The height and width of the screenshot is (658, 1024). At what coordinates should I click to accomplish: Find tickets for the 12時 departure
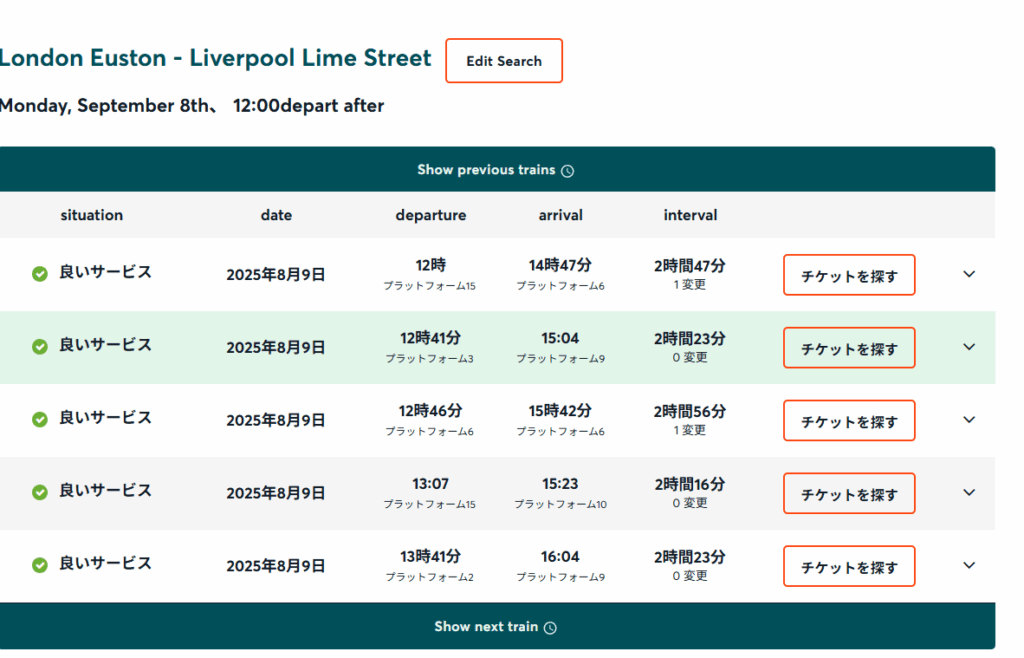coord(849,275)
